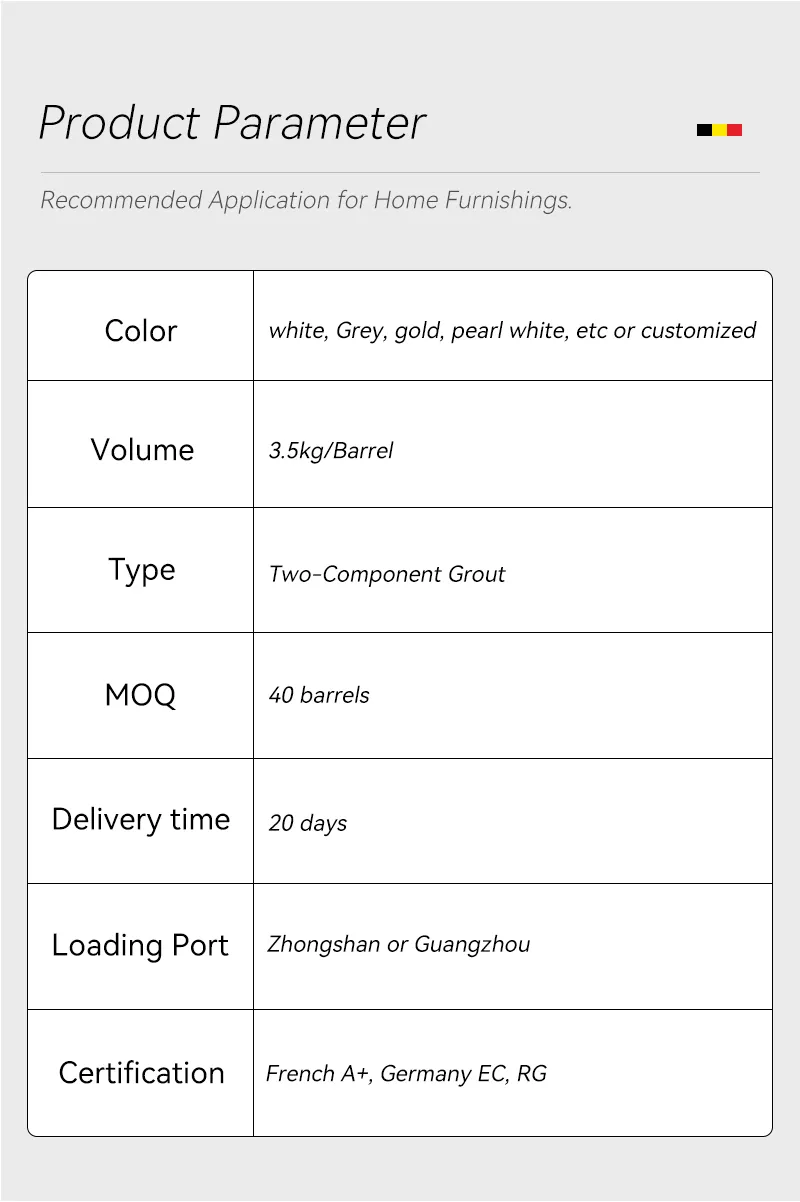Click the Product Parameter heading
Viewport: 800px width, 1202px height.
click(232, 123)
